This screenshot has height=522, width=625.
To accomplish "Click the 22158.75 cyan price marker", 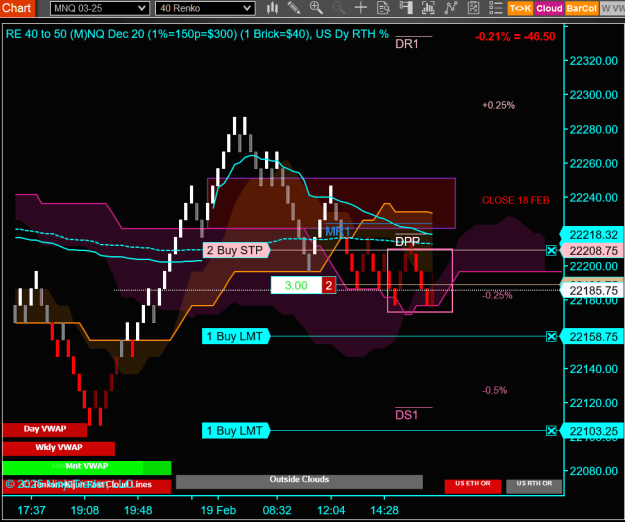I will tap(593, 337).
